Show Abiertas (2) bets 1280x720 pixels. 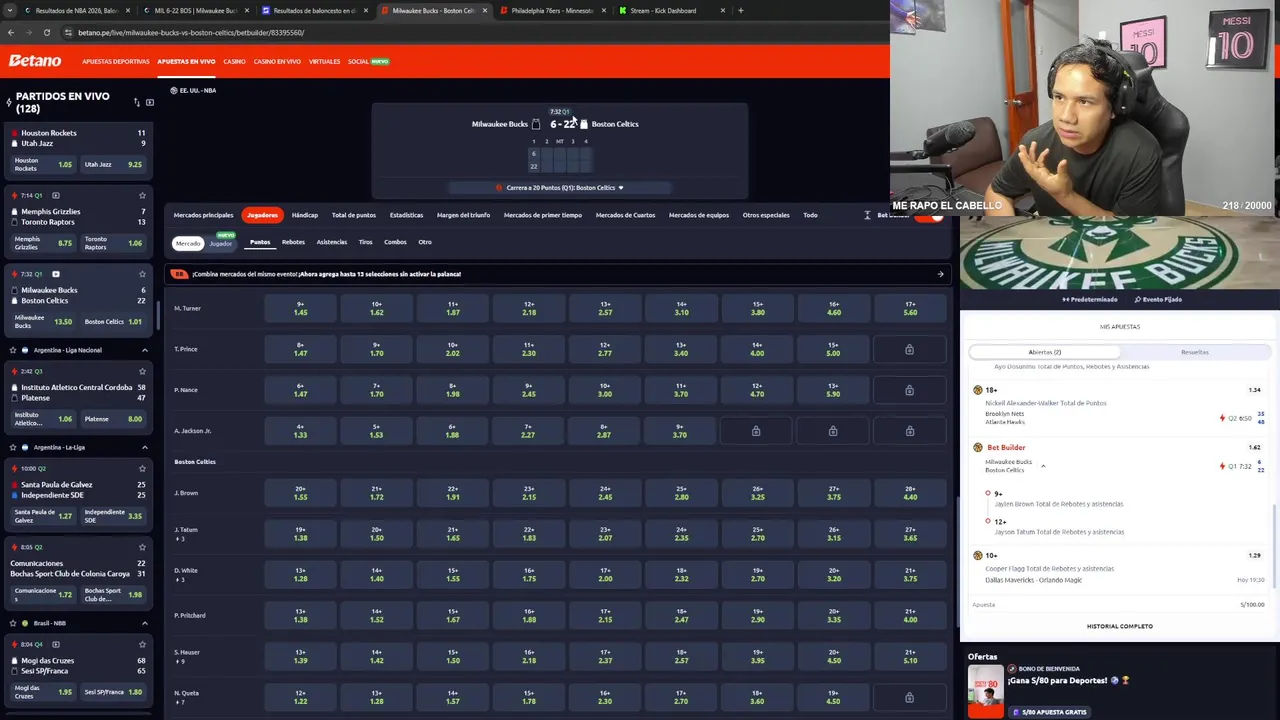1045,352
